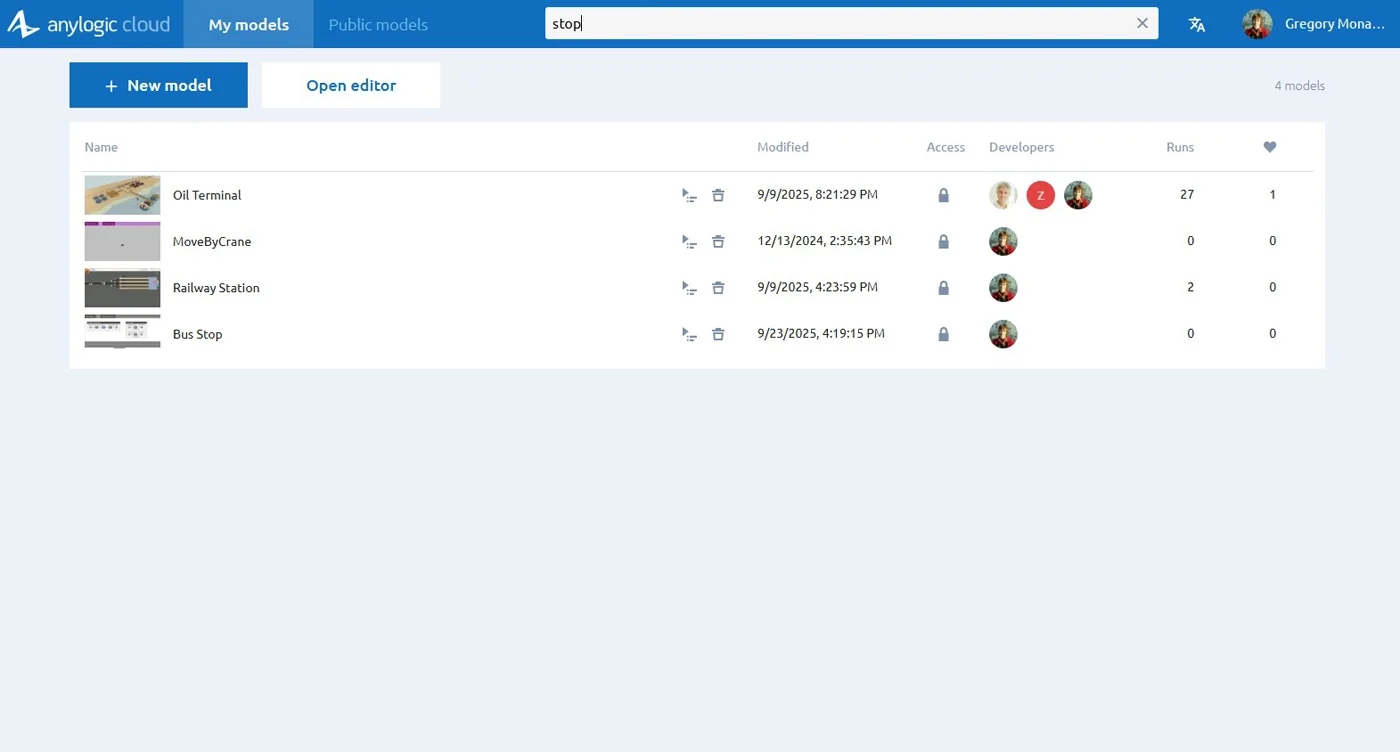Click the run icon for Oil Terminal
The height and width of the screenshot is (752, 1400).
coord(689,196)
